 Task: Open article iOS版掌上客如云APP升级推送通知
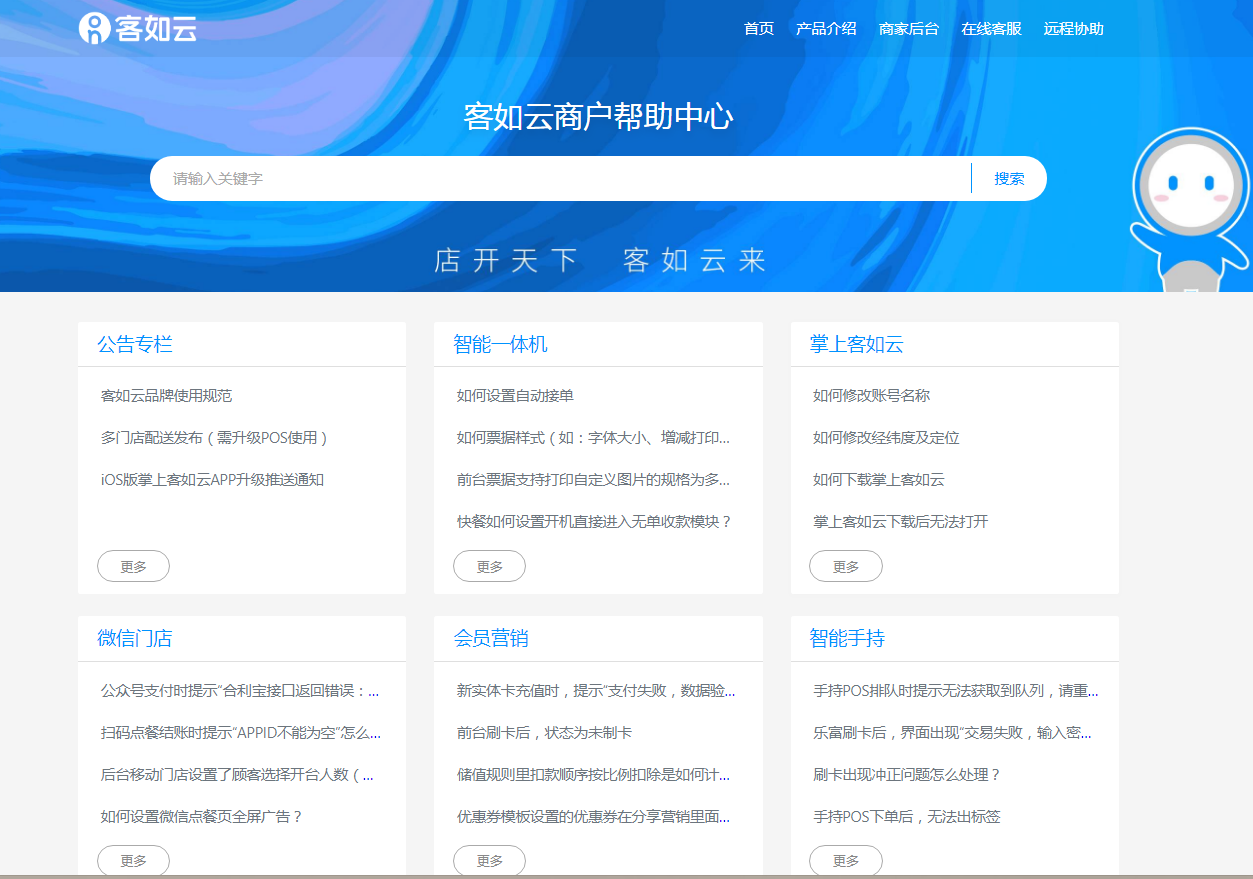[212, 480]
